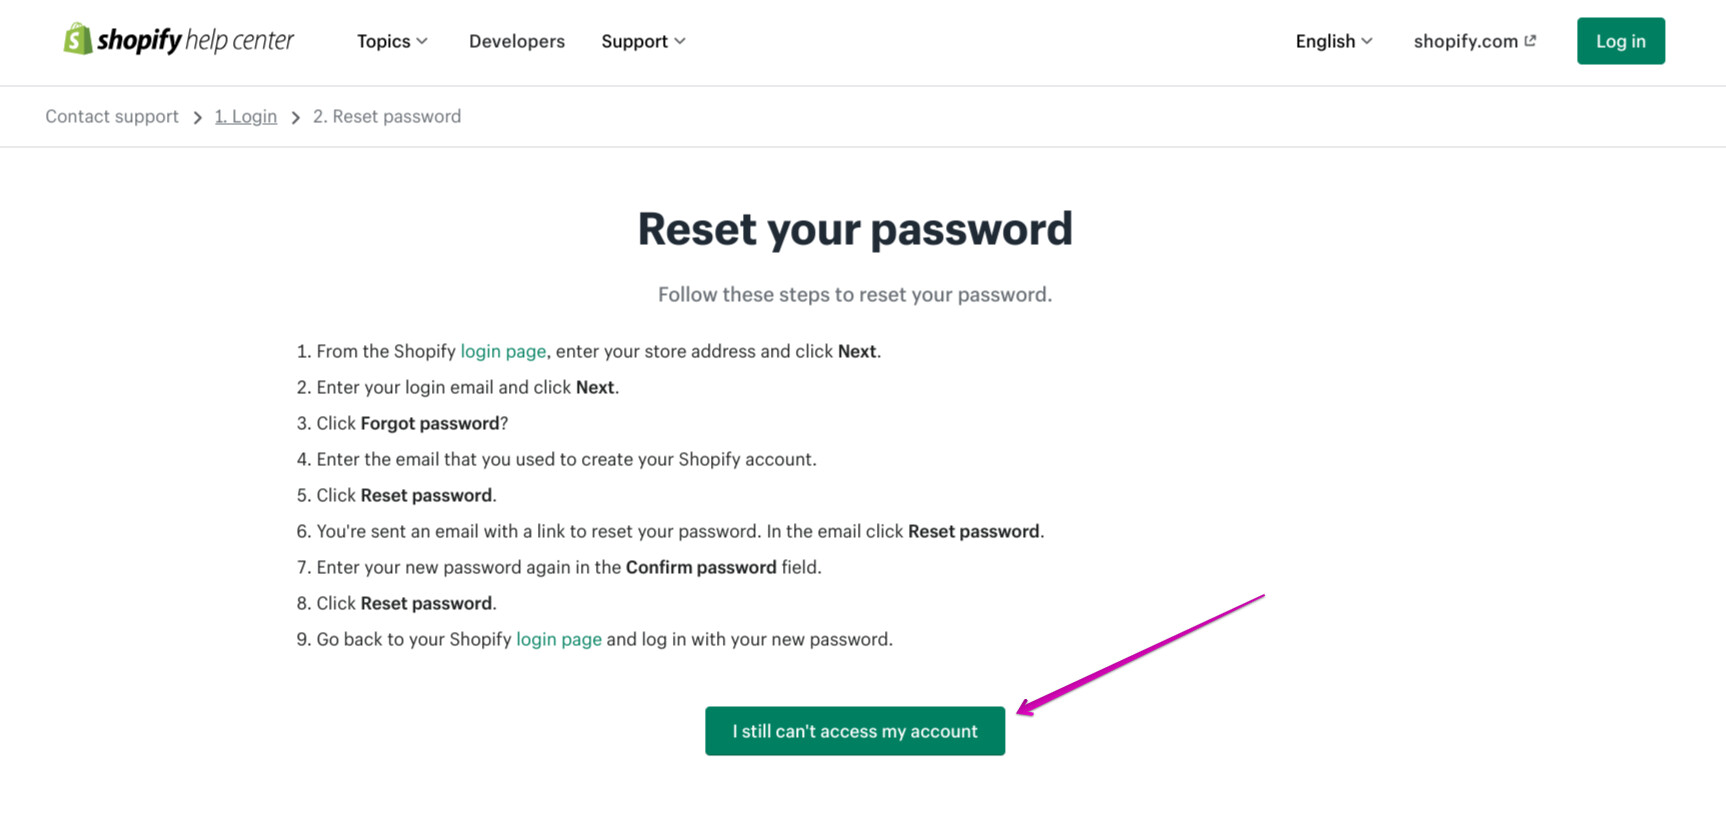The width and height of the screenshot is (1726, 815).
Task: Click the "help center" wordmark text
Action: (x=240, y=41)
